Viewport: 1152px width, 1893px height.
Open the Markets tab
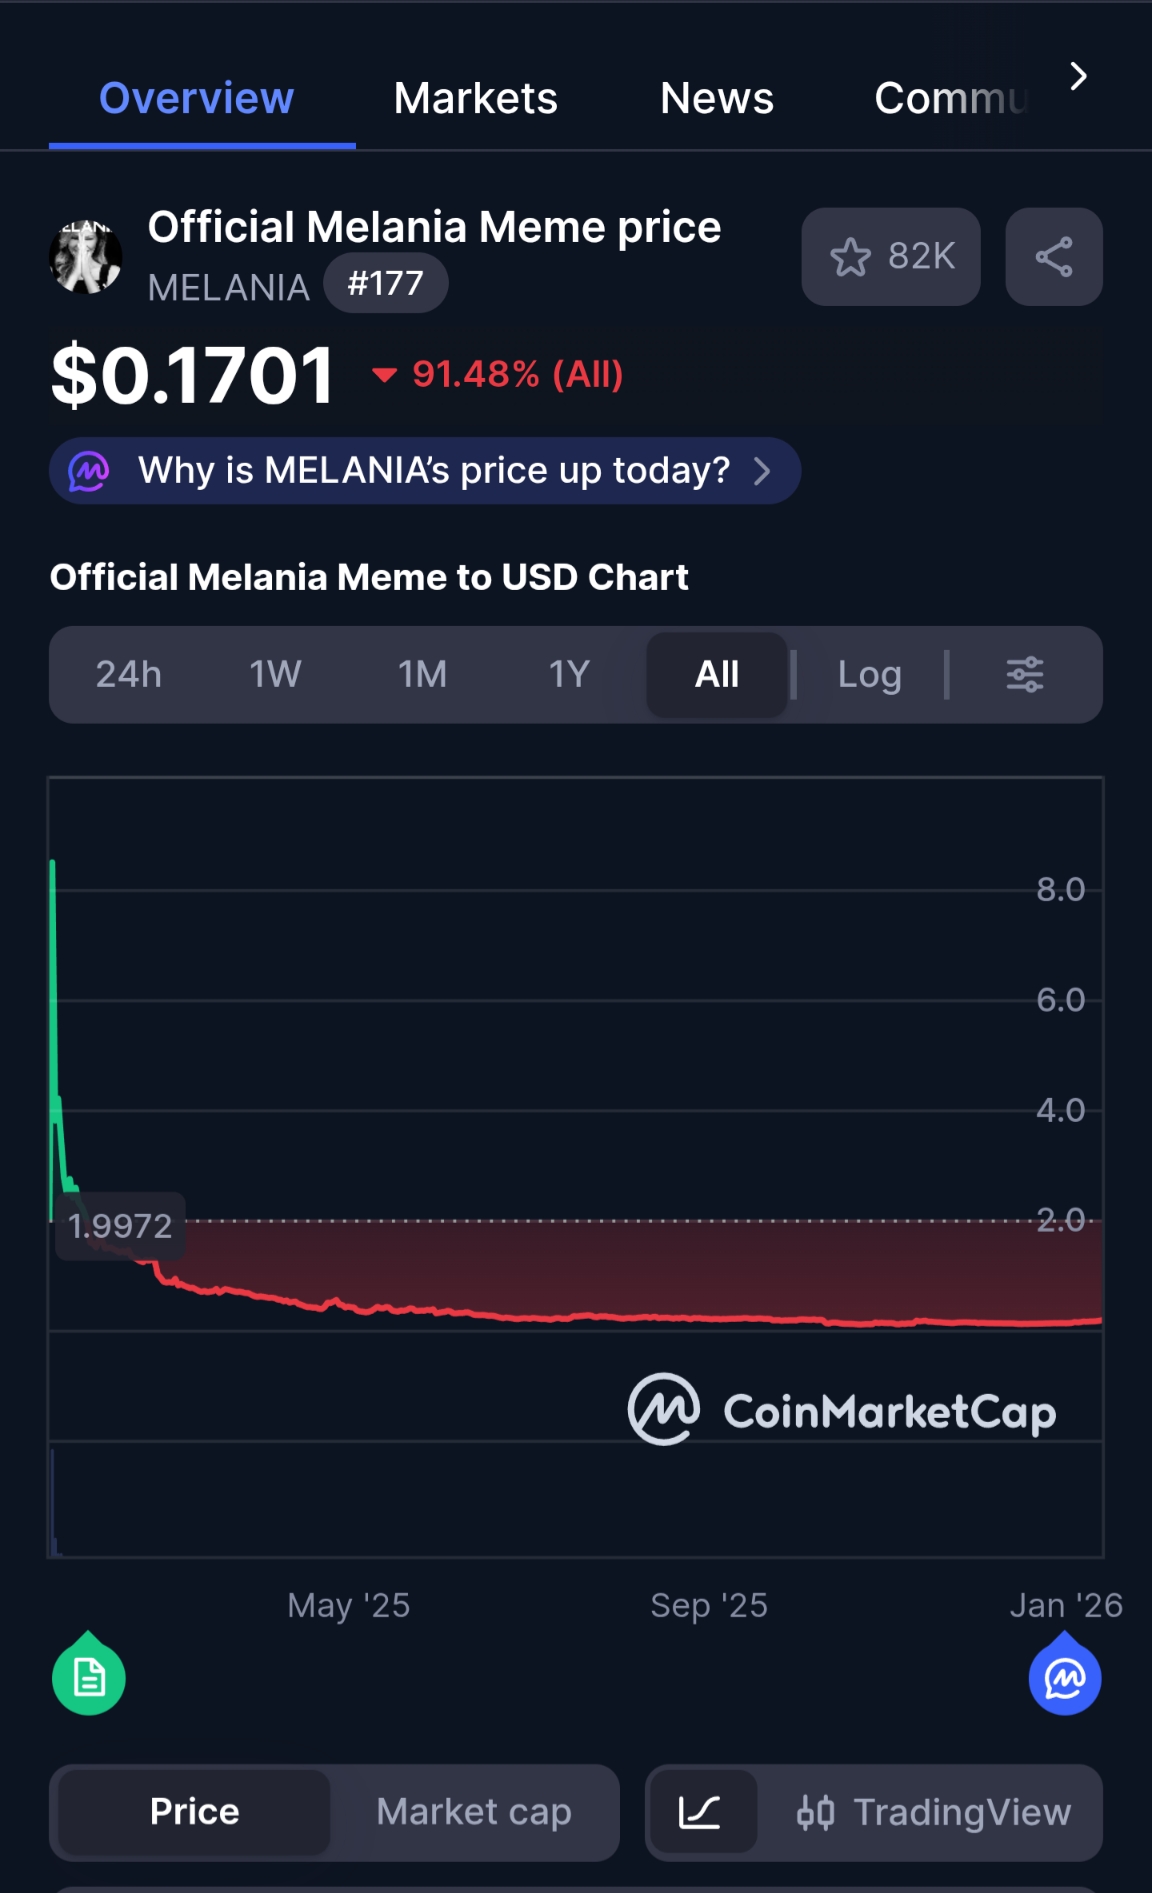point(475,98)
